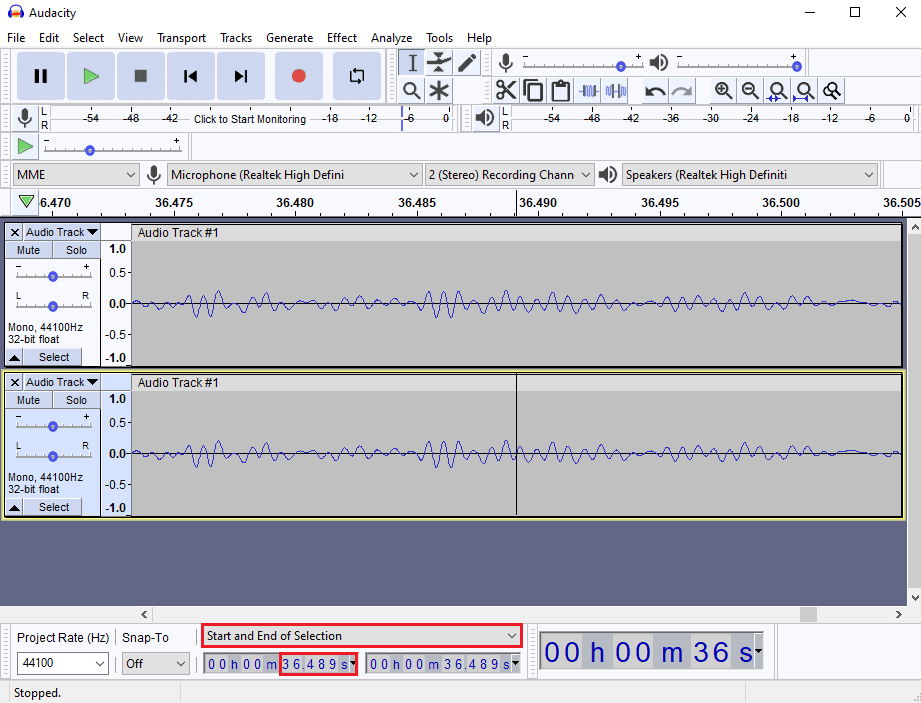Select the Multi-tool

coord(437,91)
